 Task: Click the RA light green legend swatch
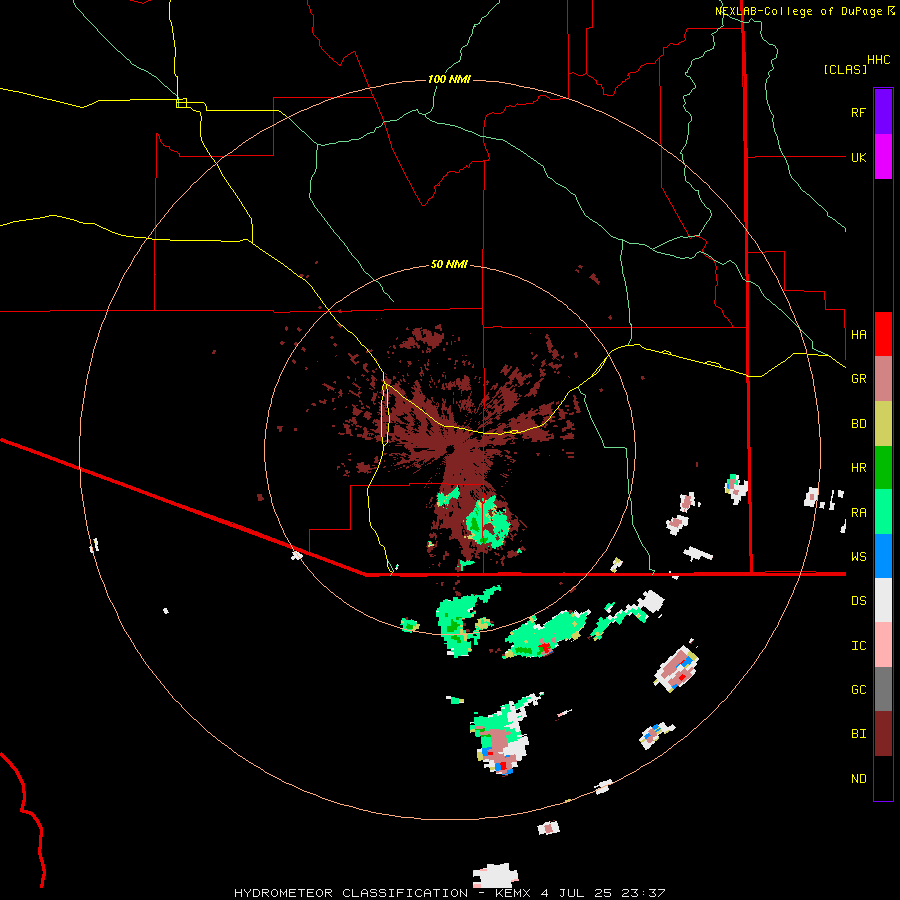click(x=883, y=512)
